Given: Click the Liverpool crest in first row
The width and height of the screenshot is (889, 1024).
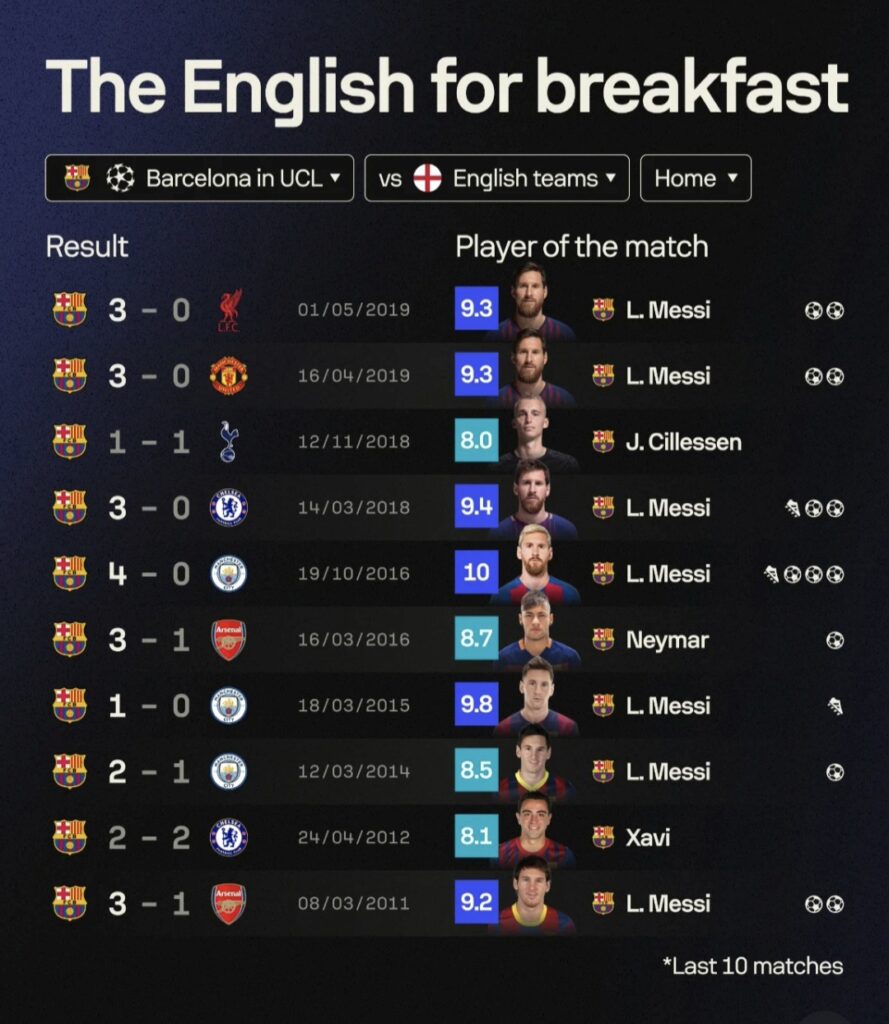Looking at the screenshot, I should point(230,310).
